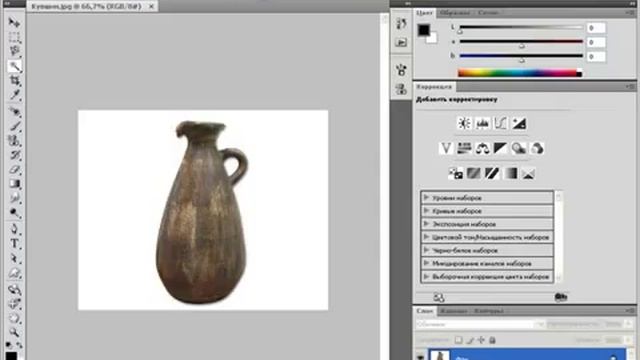Add a Gradient Map adjustment
The height and width of the screenshot is (360, 640).
510,173
